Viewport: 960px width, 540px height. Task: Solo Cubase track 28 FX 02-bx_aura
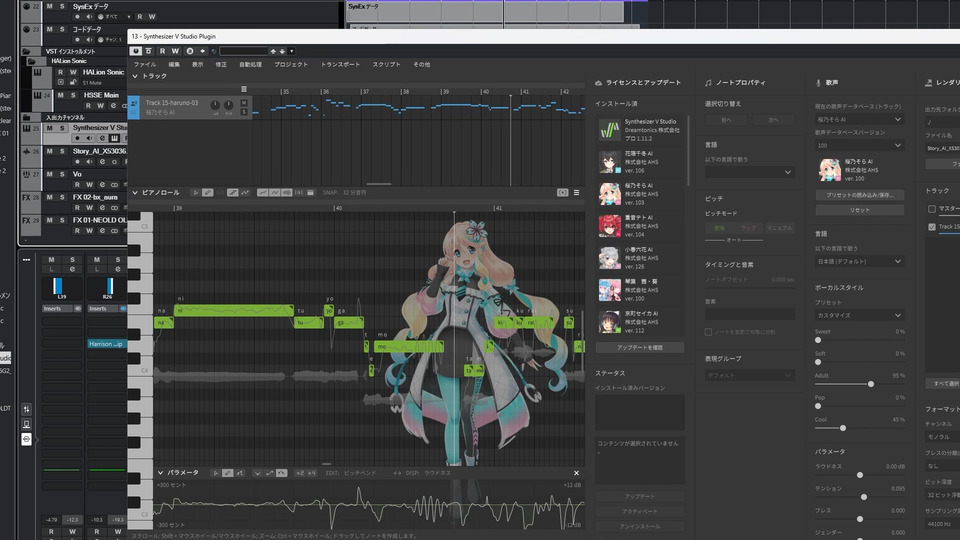(62, 198)
